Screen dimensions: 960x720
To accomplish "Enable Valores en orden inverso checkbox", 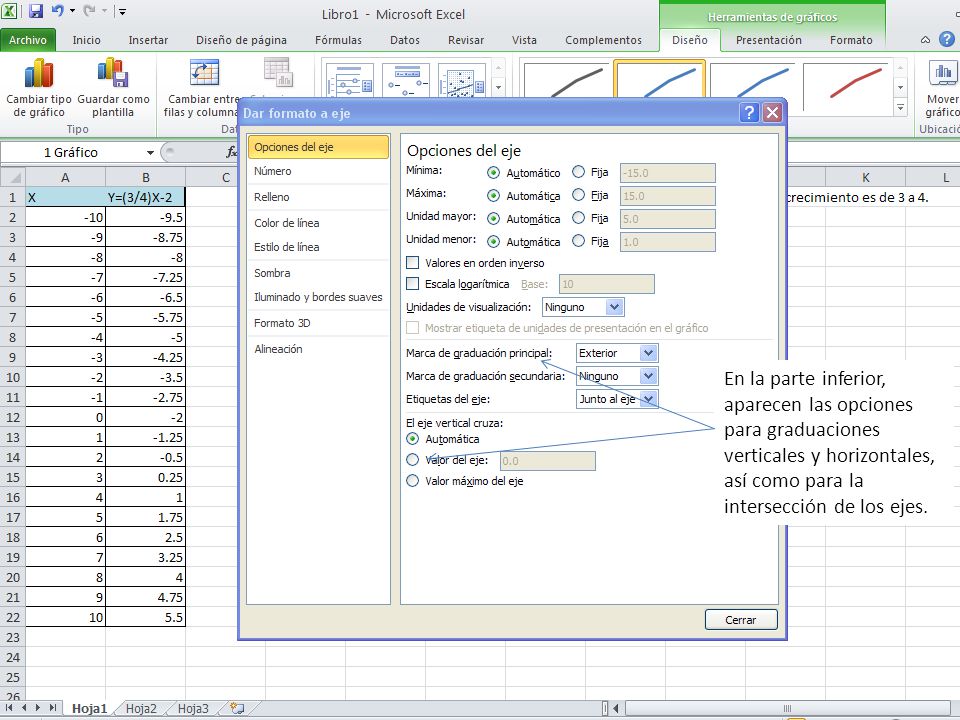I will point(413,263).
